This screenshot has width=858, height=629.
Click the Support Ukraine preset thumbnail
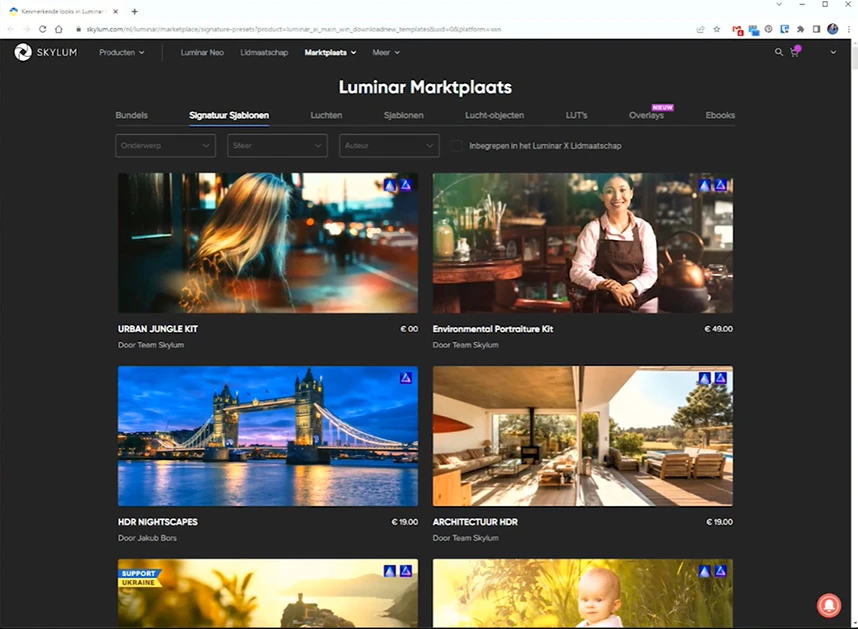point(268,593)
